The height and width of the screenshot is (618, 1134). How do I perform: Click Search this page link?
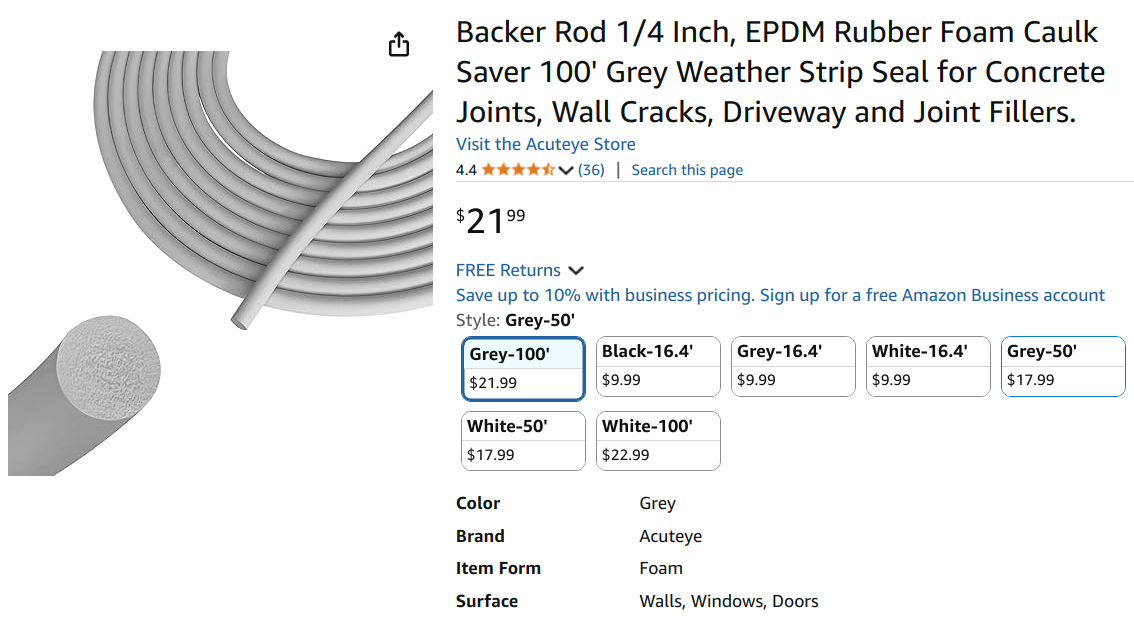(x=687, y=170)
